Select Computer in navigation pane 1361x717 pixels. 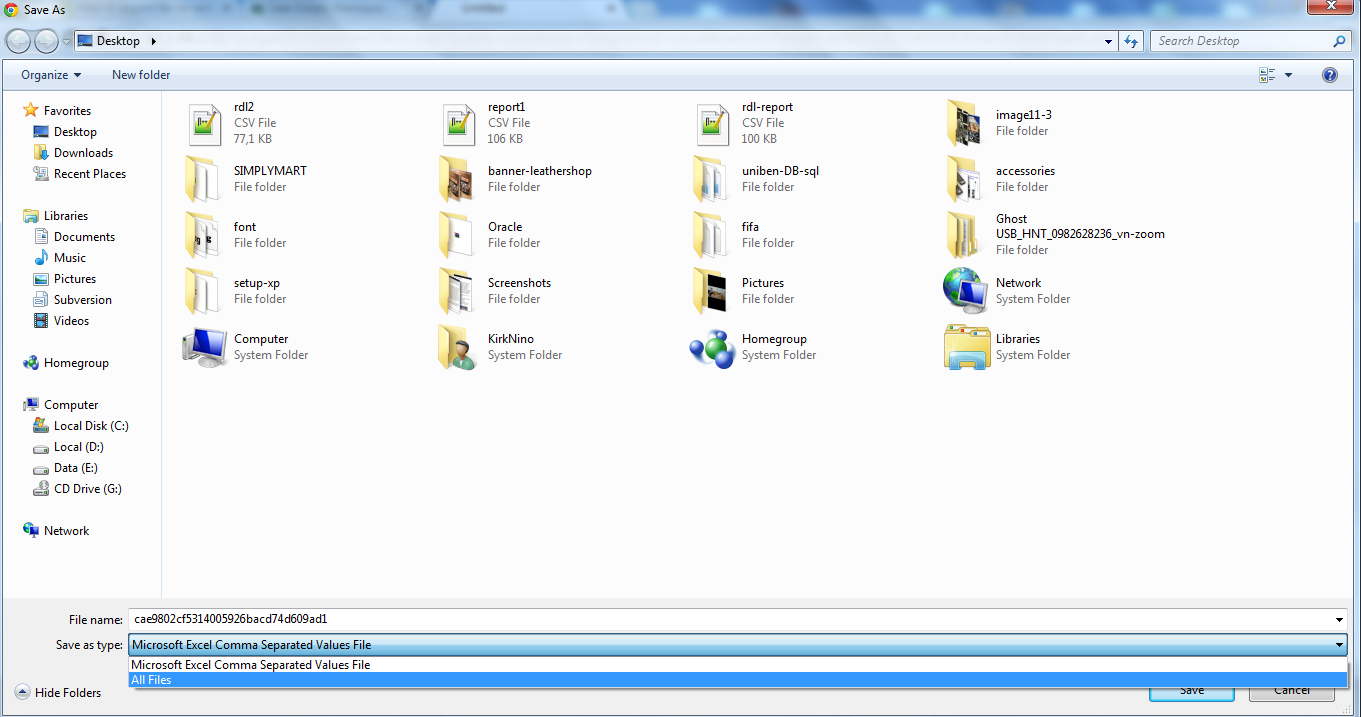point(71,405)
